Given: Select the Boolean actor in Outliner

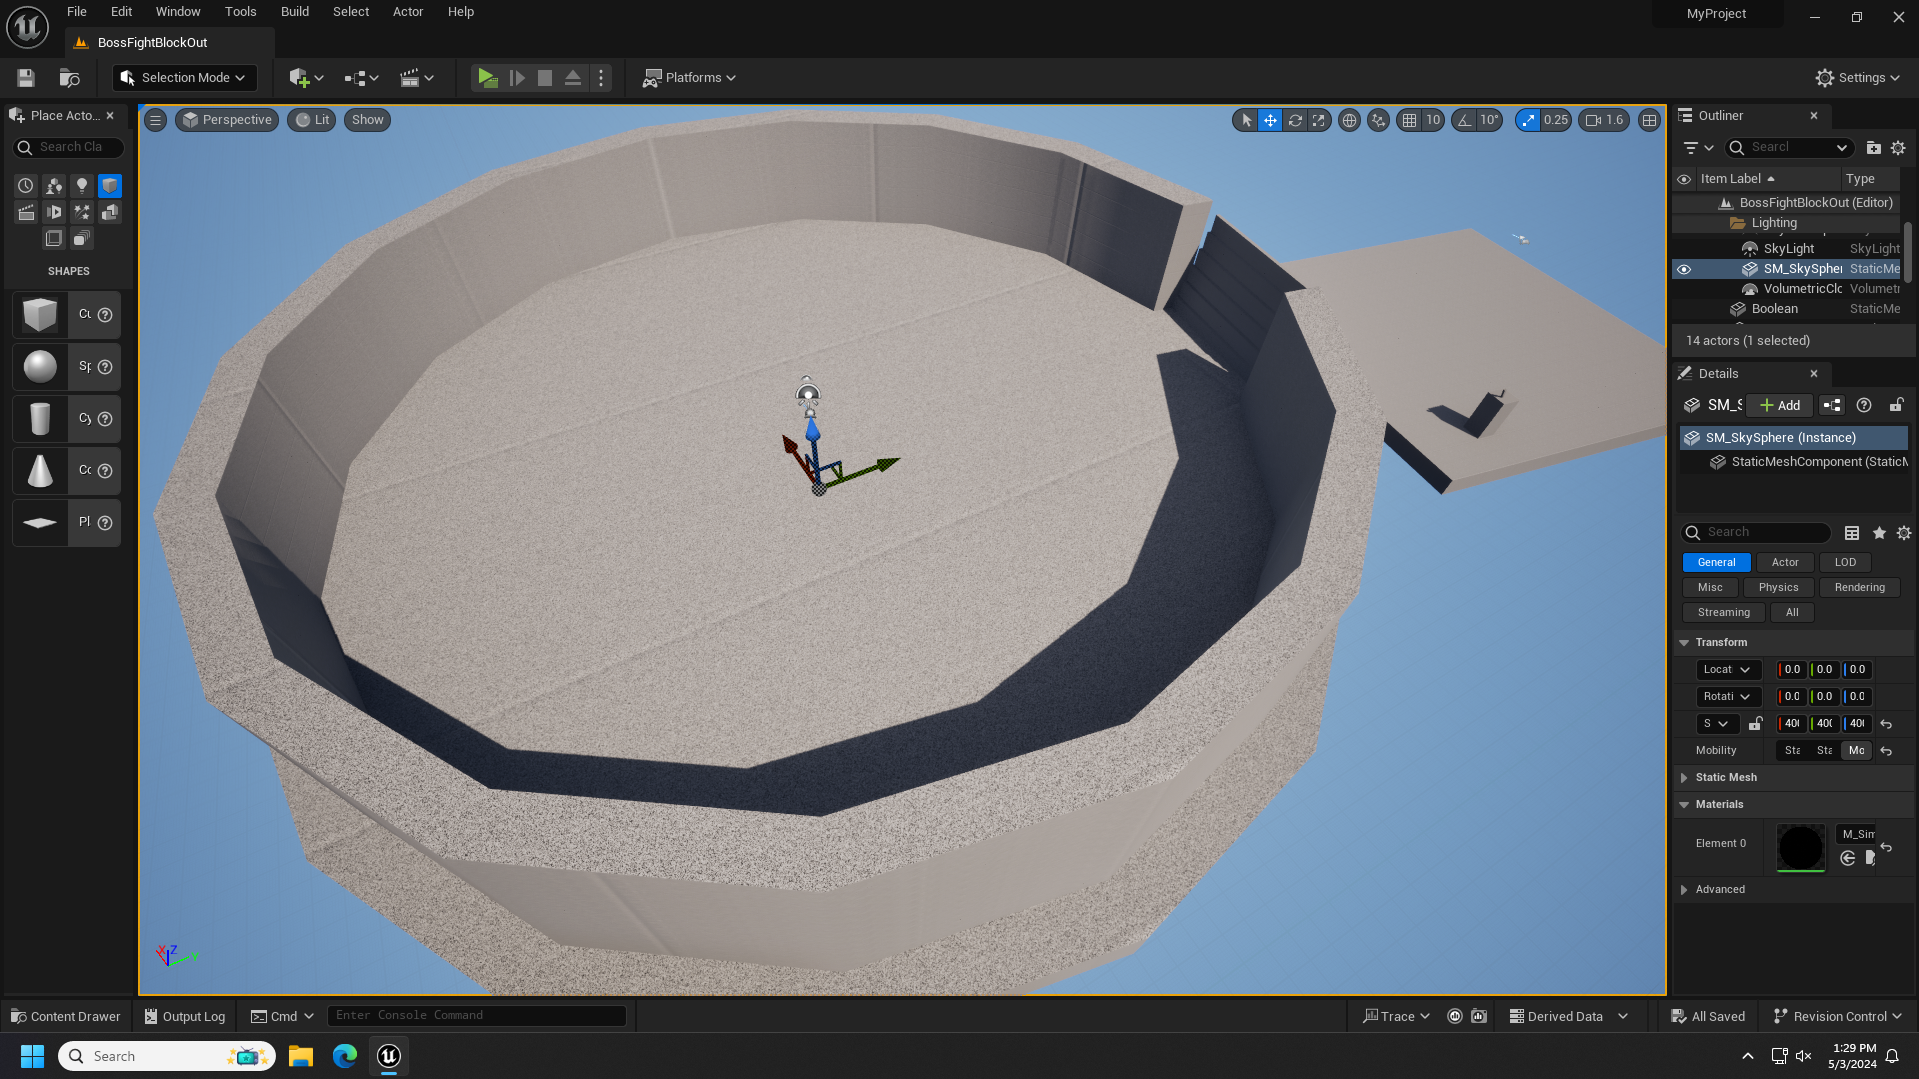Looking at the screenshot, I should coord(1774,309).
